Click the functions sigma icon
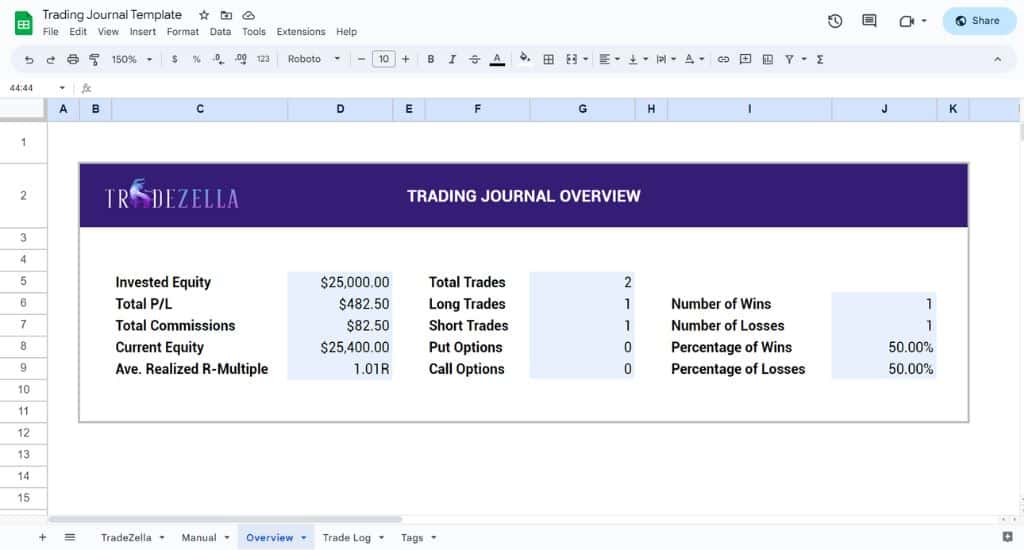Screen dimensions: 1024x550 coord(820,59)
